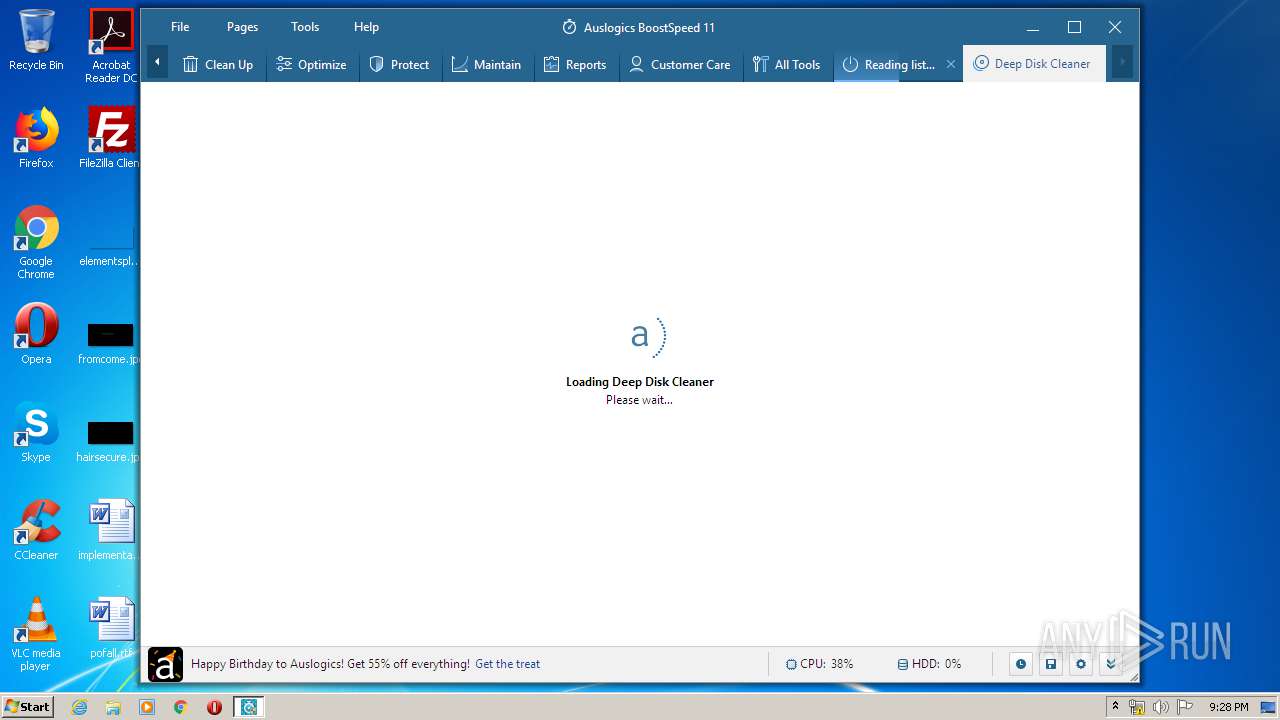Launch Firefox from the desktop

click(36, 138)
